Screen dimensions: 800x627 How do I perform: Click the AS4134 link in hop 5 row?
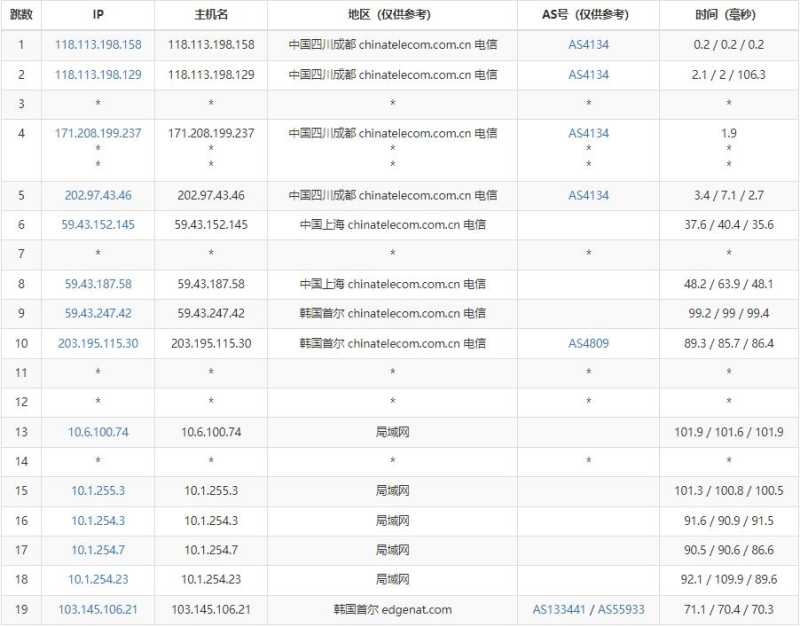click(x=588, y=195)
